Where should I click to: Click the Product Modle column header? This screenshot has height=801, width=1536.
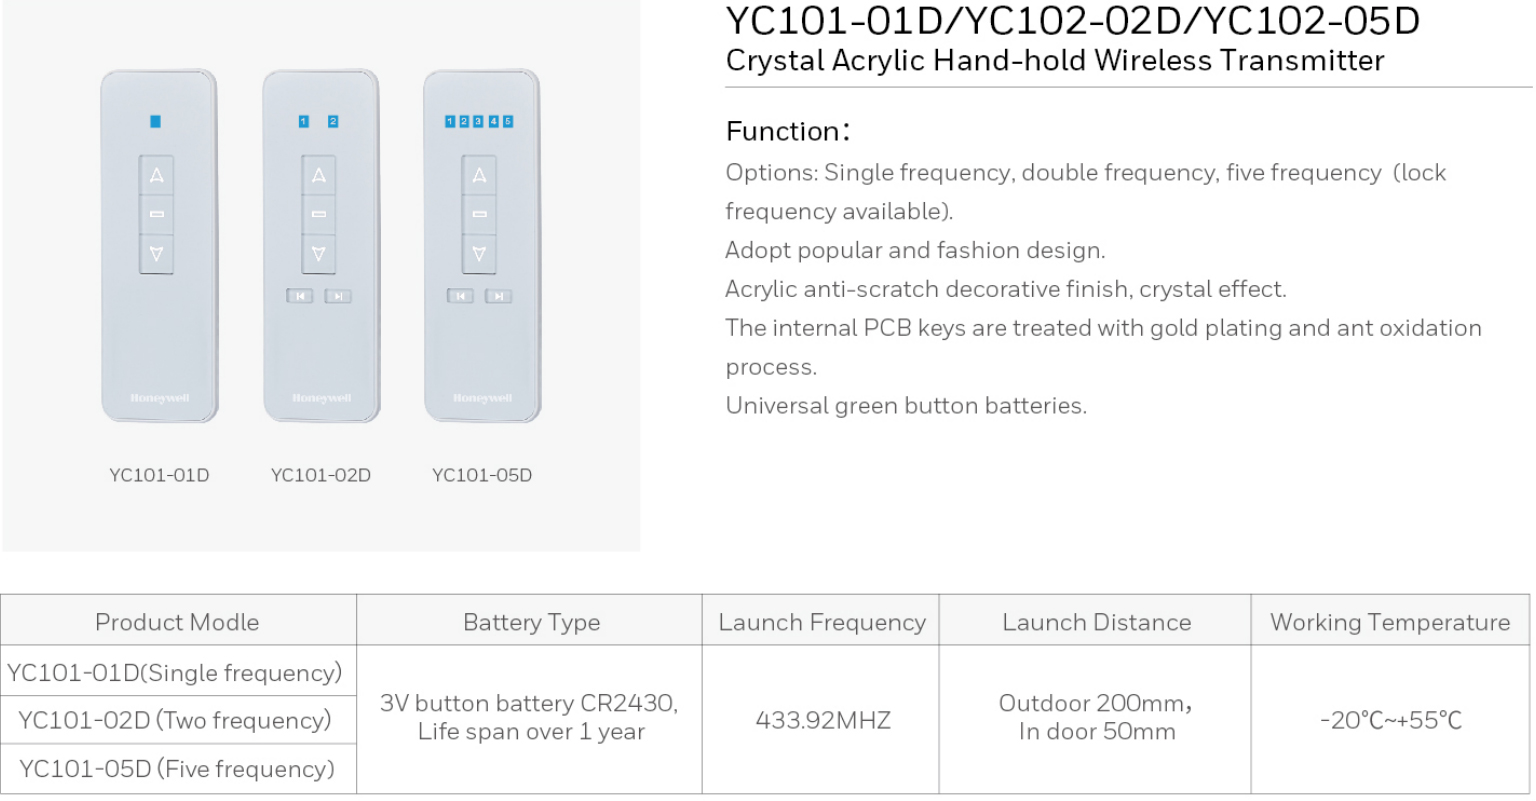click(178, 621)
